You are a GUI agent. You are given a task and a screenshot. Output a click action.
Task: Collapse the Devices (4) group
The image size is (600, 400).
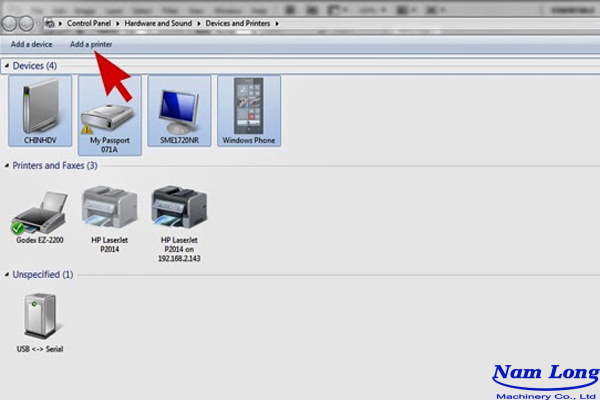(x=6, y=66)
